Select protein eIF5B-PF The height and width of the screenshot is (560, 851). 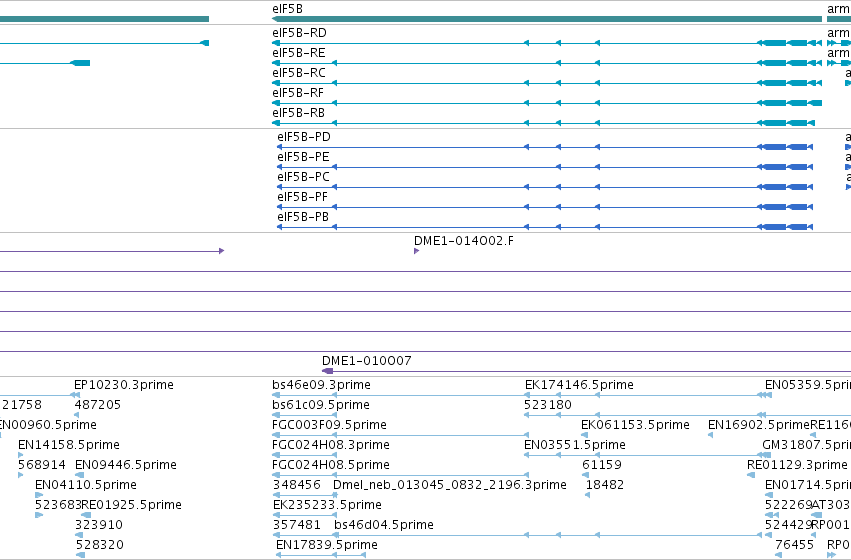coord(545,207)
